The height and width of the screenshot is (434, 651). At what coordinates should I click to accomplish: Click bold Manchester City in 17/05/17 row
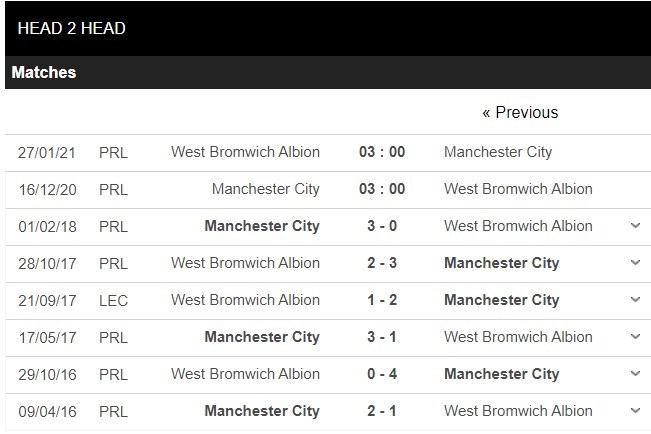262,337
